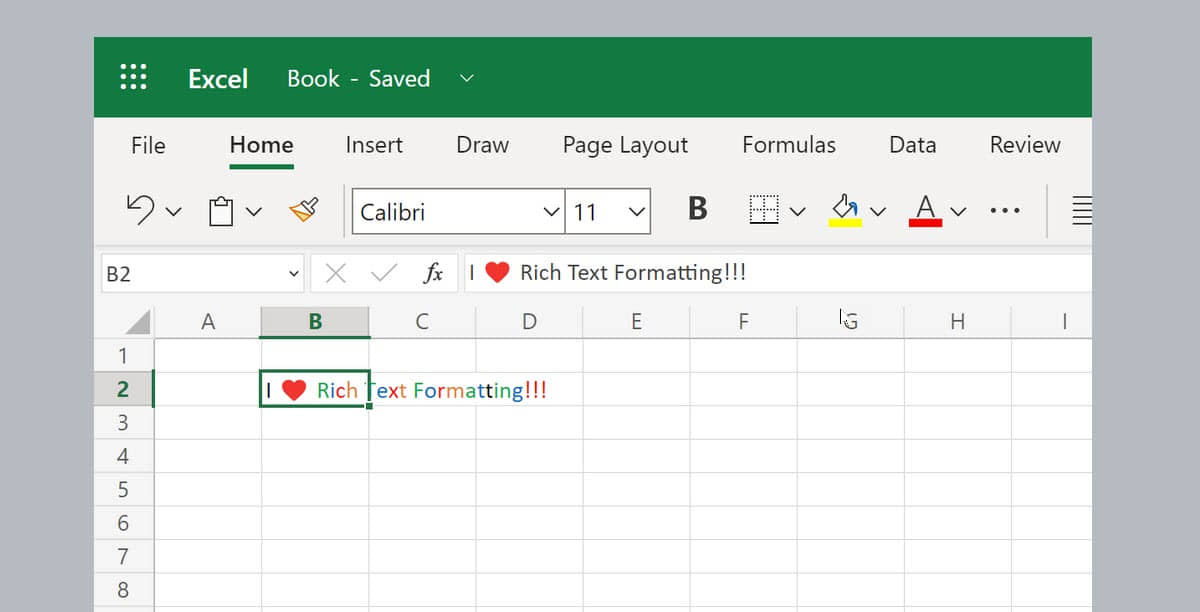Viewport: 1200px width, 612px height.
Task: Expand the Name Box dropdown arrow
Action: 293,273
